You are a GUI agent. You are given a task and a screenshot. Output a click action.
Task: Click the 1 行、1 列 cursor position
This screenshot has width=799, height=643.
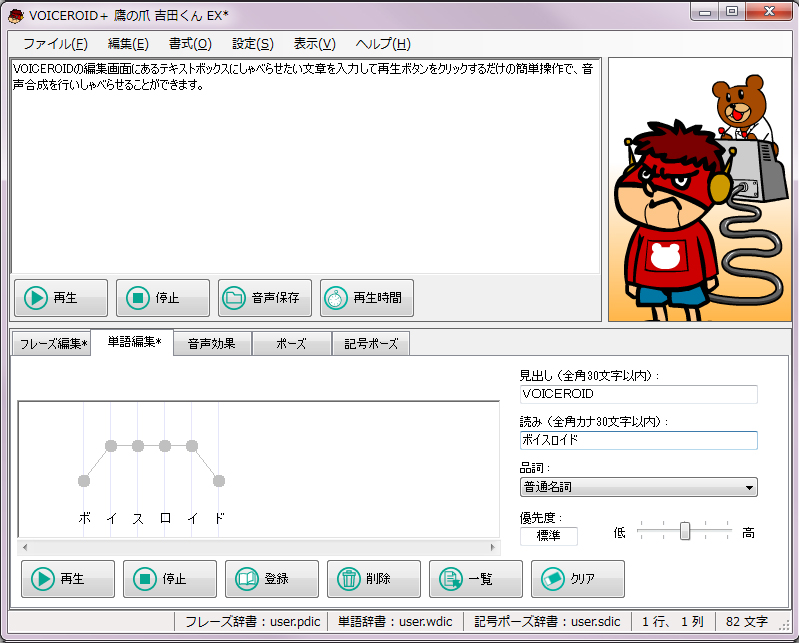[673, 622]
